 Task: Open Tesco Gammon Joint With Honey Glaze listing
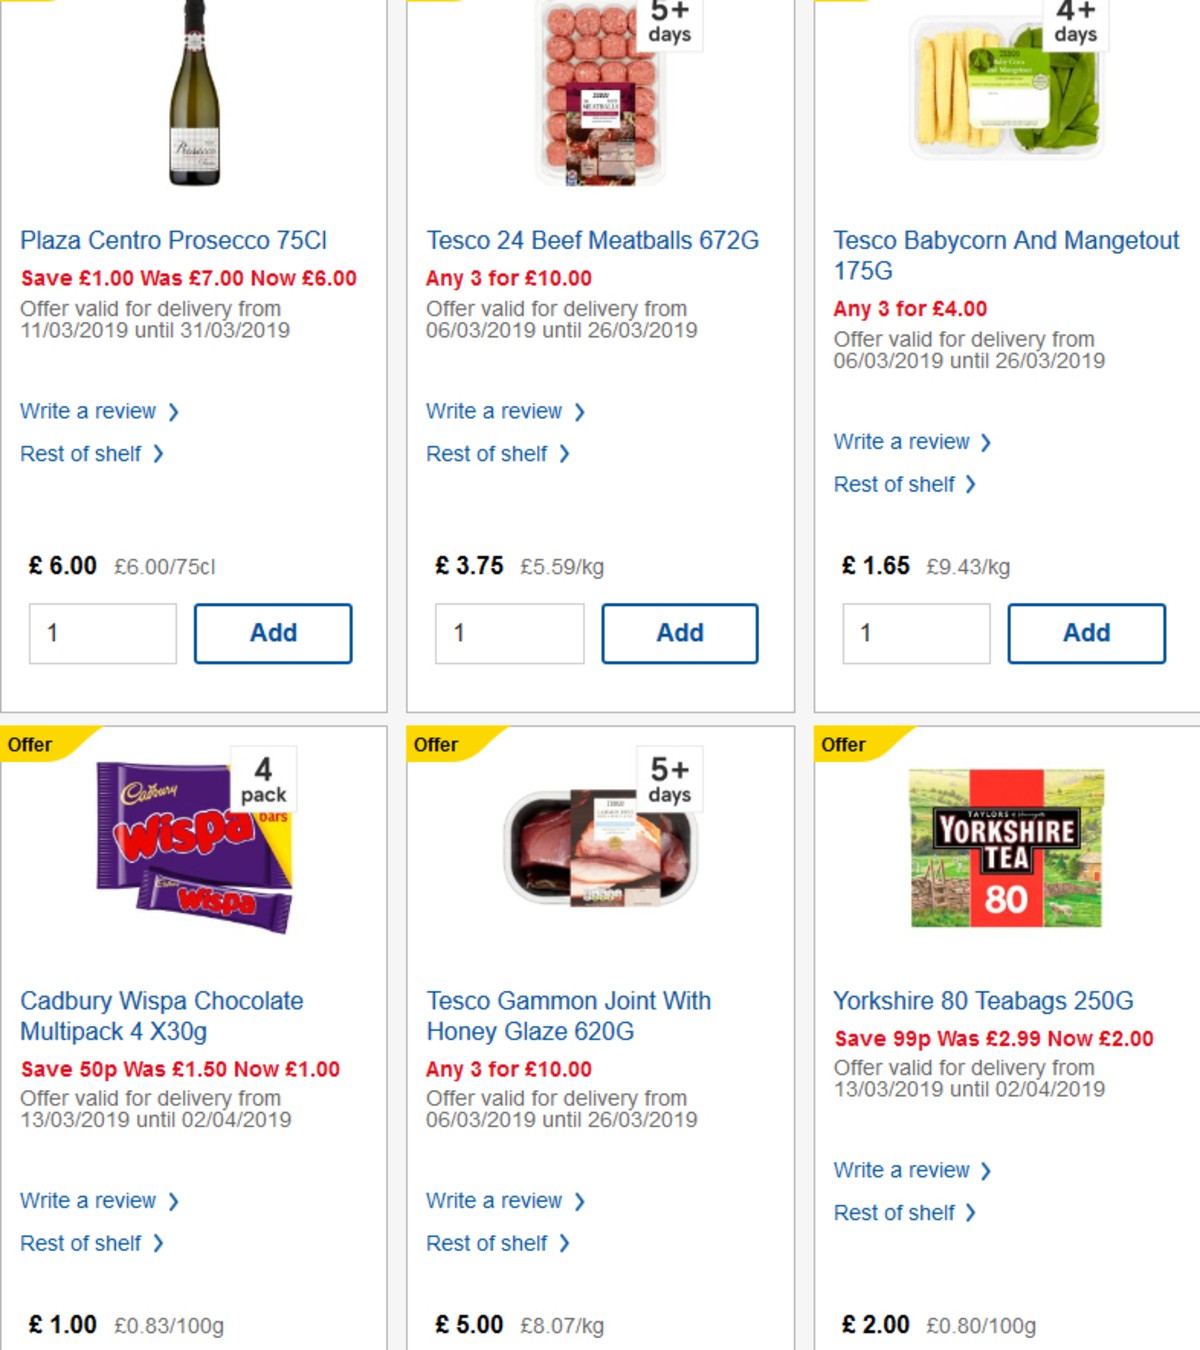pos(568,1016)
